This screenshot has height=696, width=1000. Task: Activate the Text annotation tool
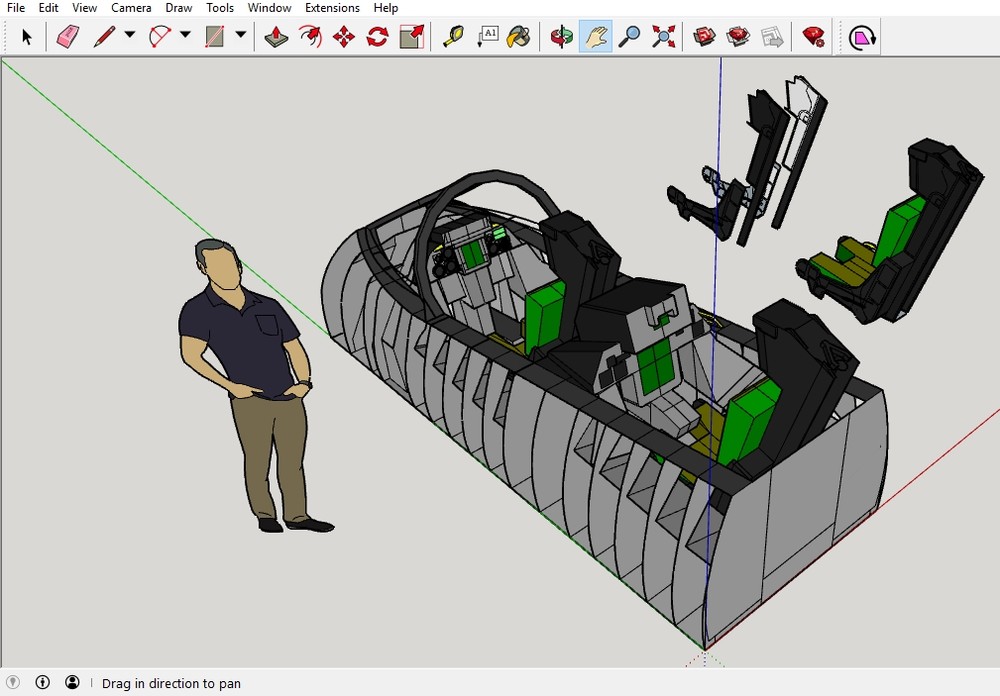click(488, 36)
